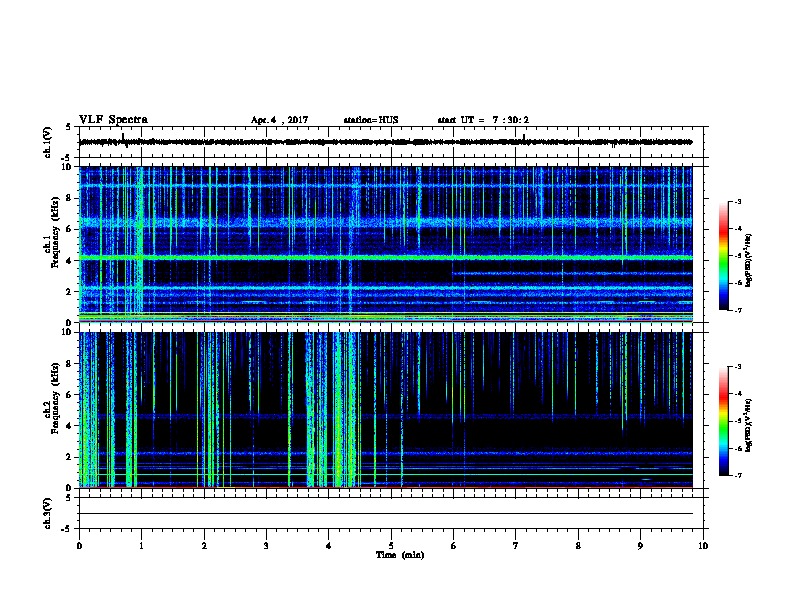Click the ch.1 spectrogram plot
Screen dimensions: 792x612
(x=386, y=244)
